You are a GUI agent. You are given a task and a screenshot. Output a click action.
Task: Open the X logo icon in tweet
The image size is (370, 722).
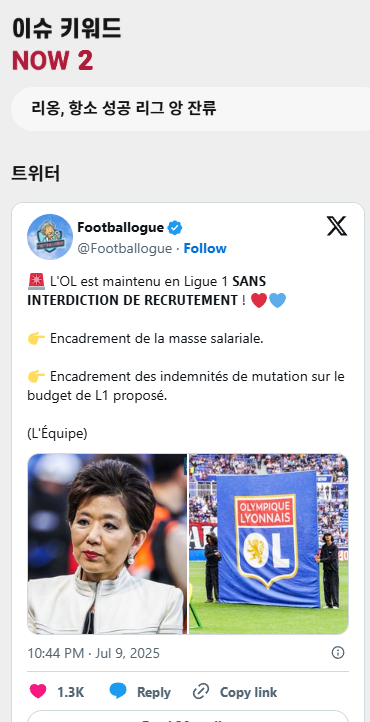click(337, 226)
